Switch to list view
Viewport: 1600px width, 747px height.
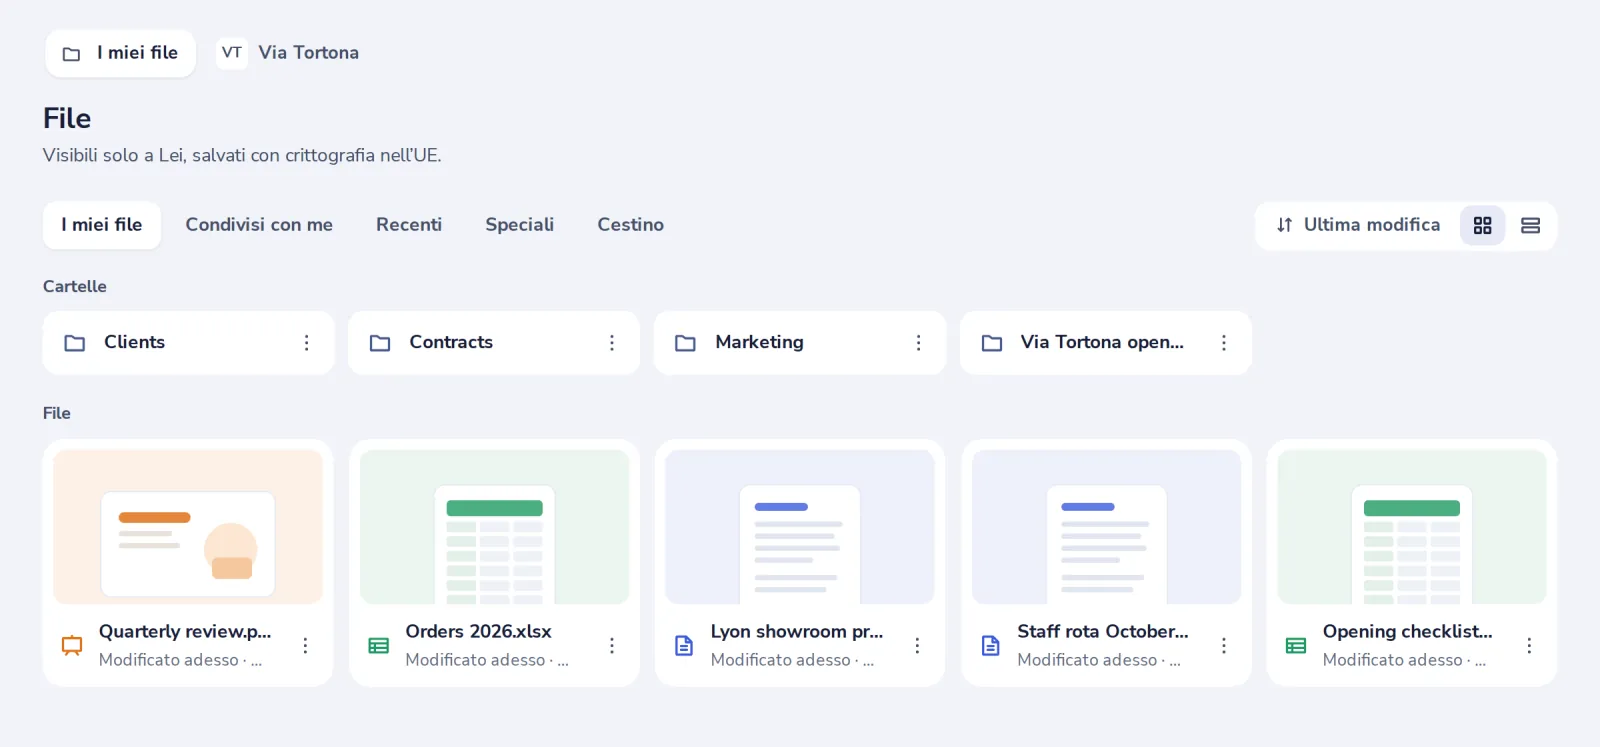1530,226
